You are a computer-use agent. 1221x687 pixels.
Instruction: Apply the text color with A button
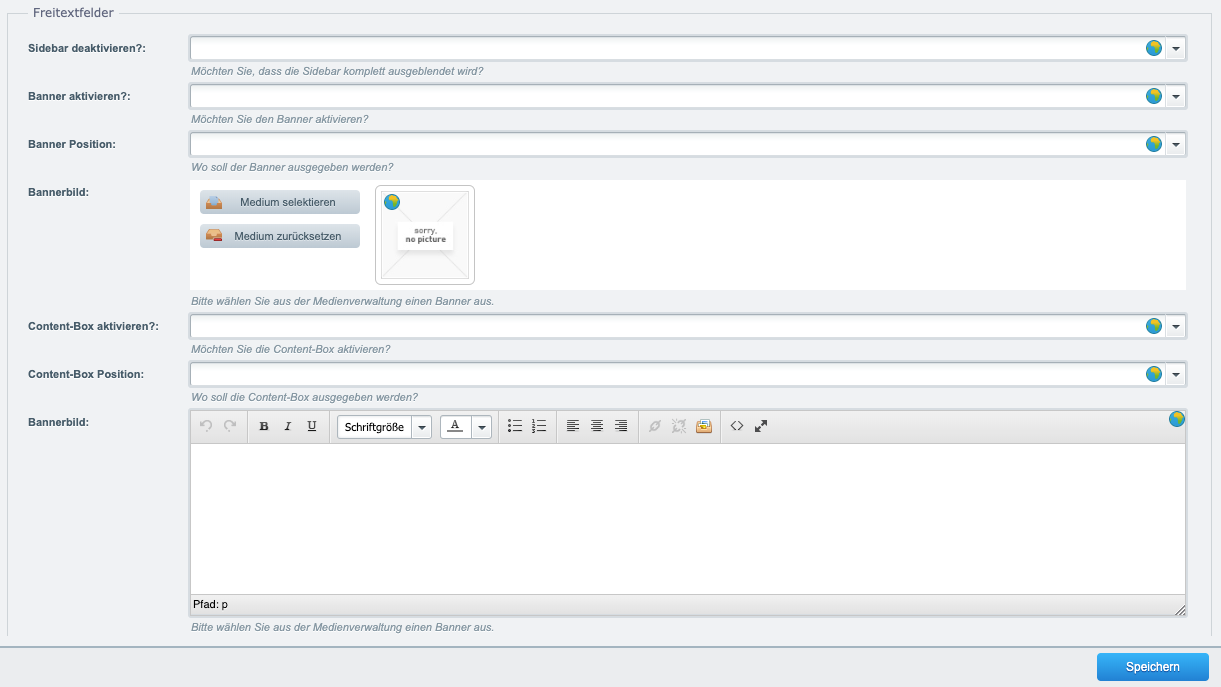456,427
